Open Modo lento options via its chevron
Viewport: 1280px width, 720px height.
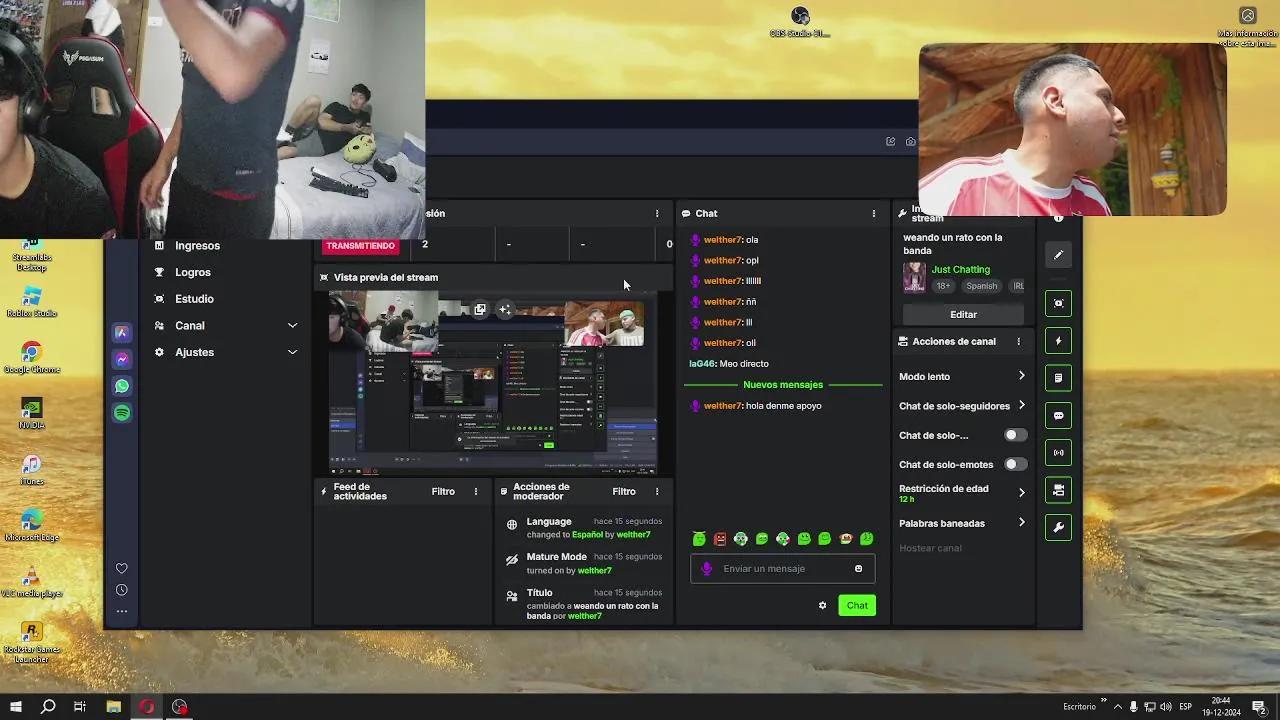1020,376
